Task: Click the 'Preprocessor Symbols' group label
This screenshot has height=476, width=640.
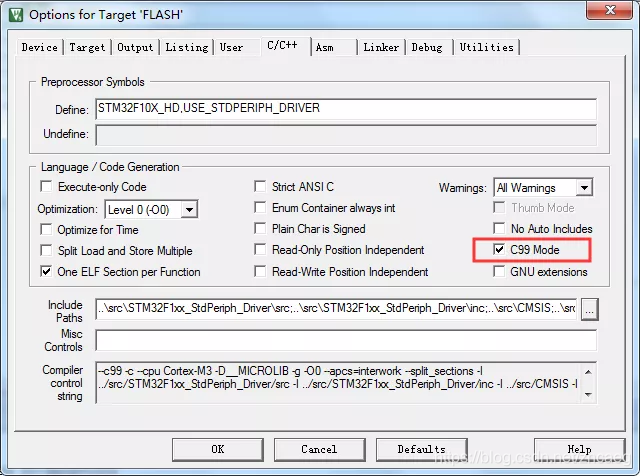Action: (93, 82)
